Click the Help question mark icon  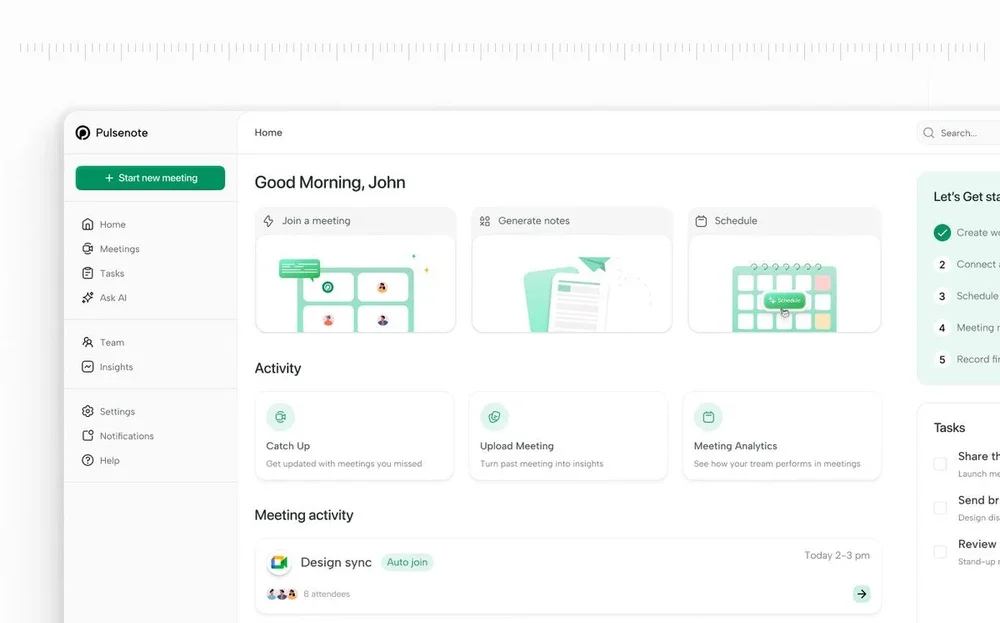click(x=88, y=460)
